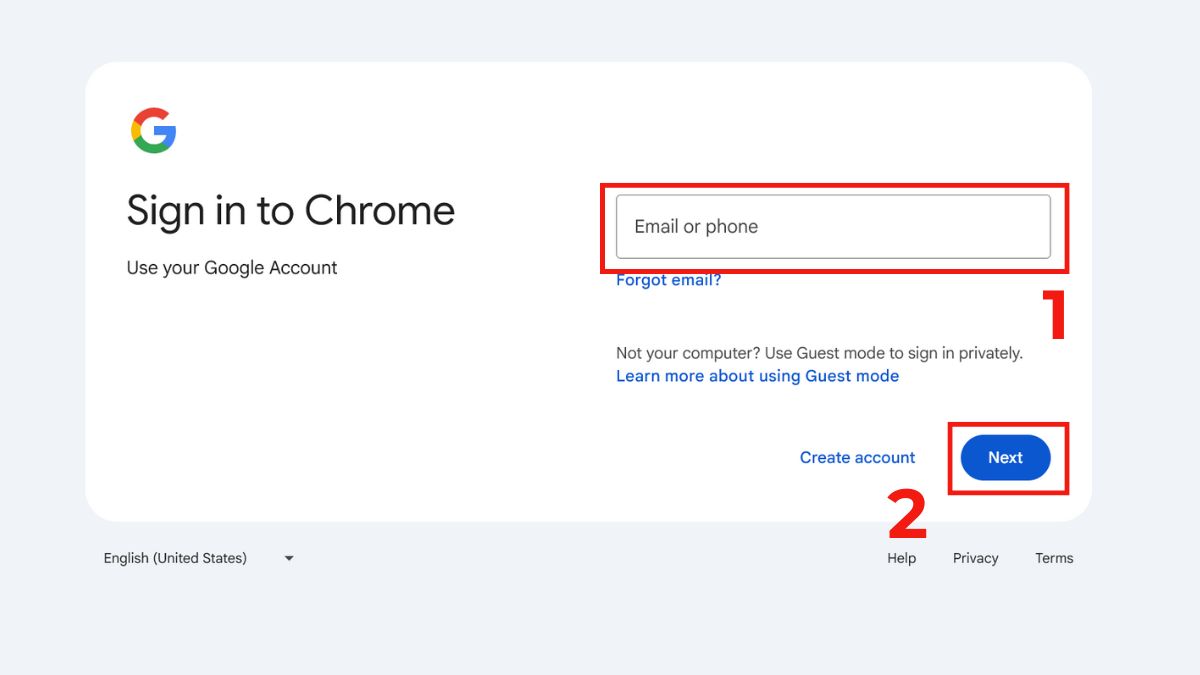Click Forgot email? below the input
1200x675 pixels.
(x=667, y=280)
